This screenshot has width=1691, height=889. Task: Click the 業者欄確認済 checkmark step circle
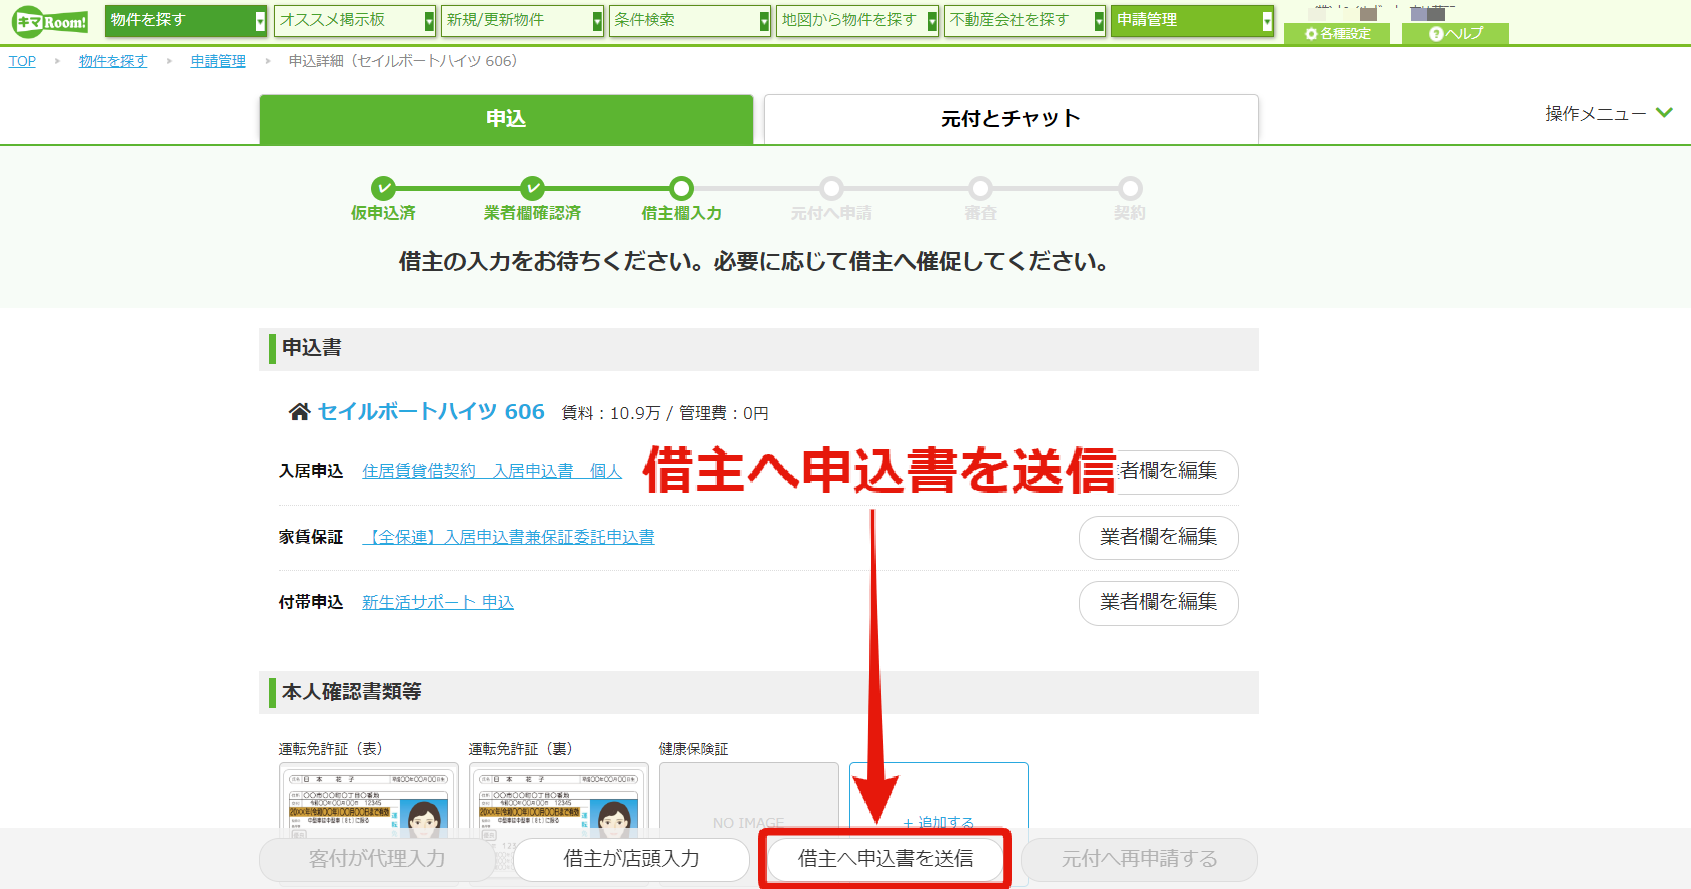(532, 188)
